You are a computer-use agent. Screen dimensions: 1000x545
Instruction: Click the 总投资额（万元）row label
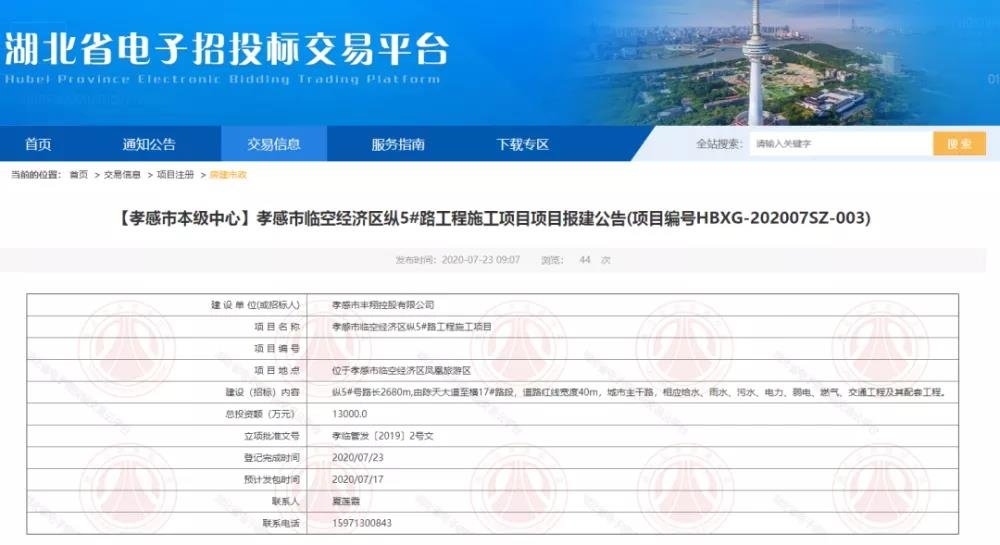tap(262, 414)
